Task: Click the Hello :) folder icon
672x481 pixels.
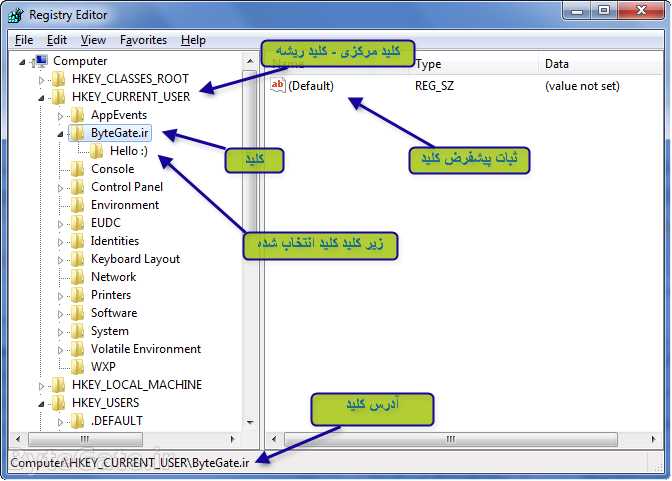Action: click(x=96, y=151)
